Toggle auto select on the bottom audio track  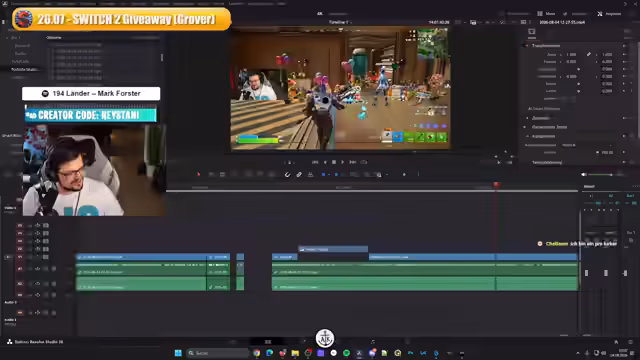[x=38, y=313]
